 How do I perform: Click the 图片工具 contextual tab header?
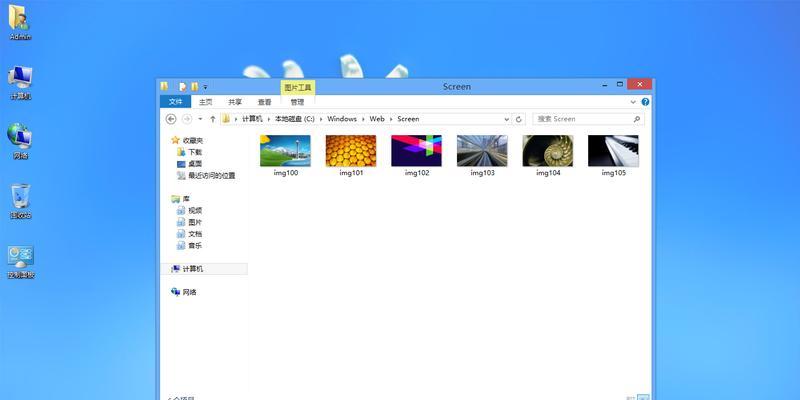(298, 87)
